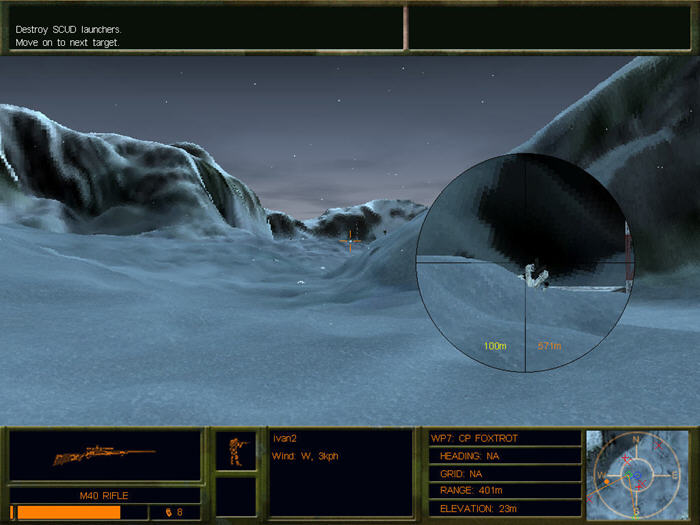Click the orange health bar

coord(70,512)
